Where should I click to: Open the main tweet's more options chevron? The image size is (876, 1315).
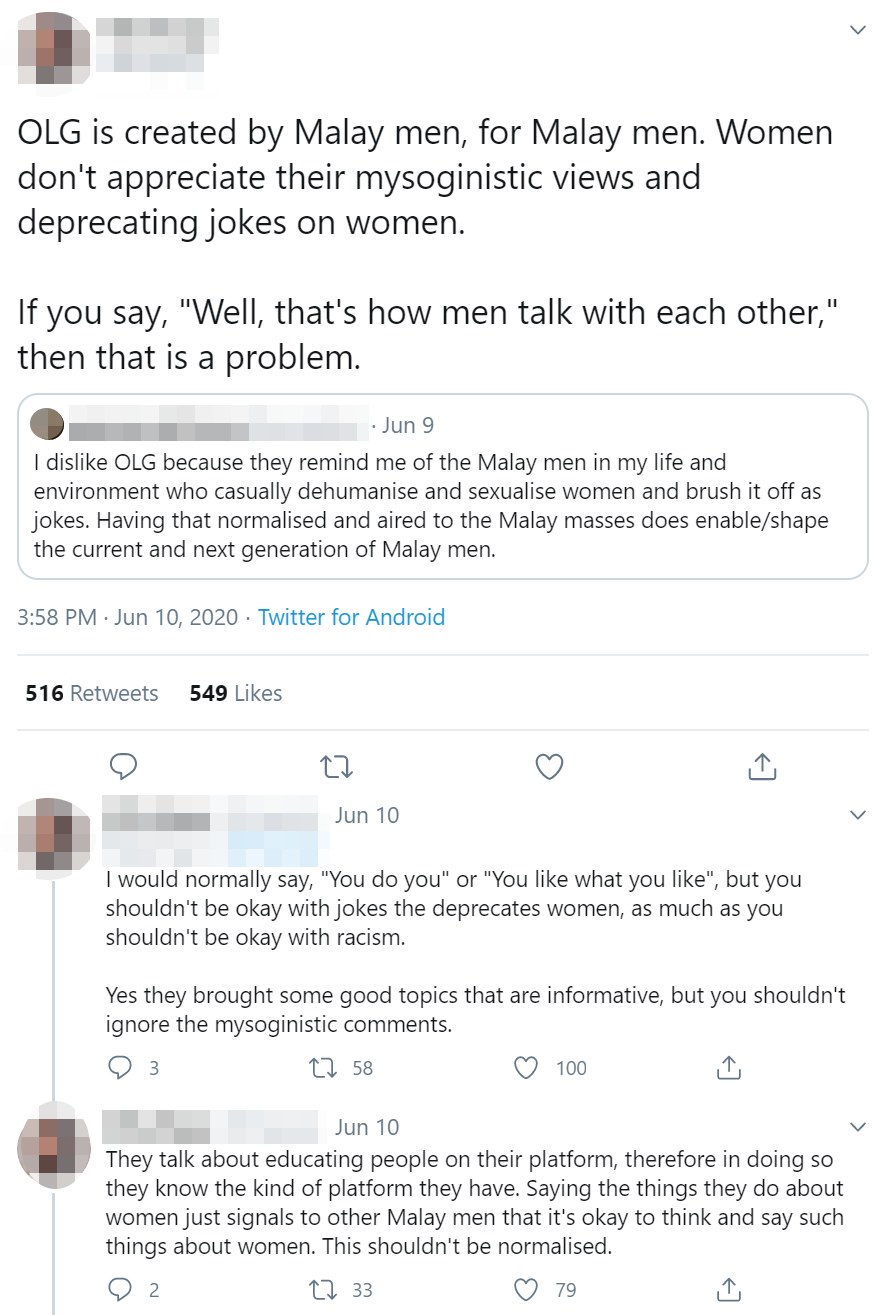pyautogui.click(x=856, y=30)
